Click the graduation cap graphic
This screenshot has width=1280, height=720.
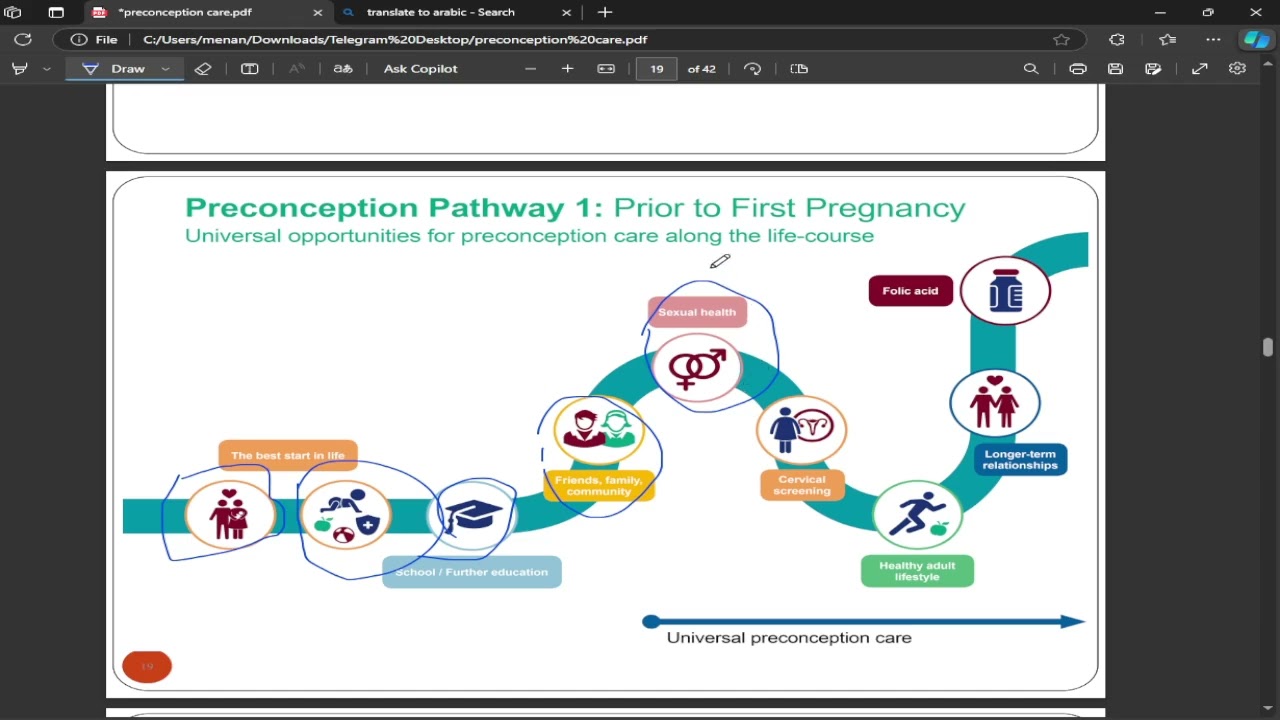pyautogui.click(x=472, y=516)
